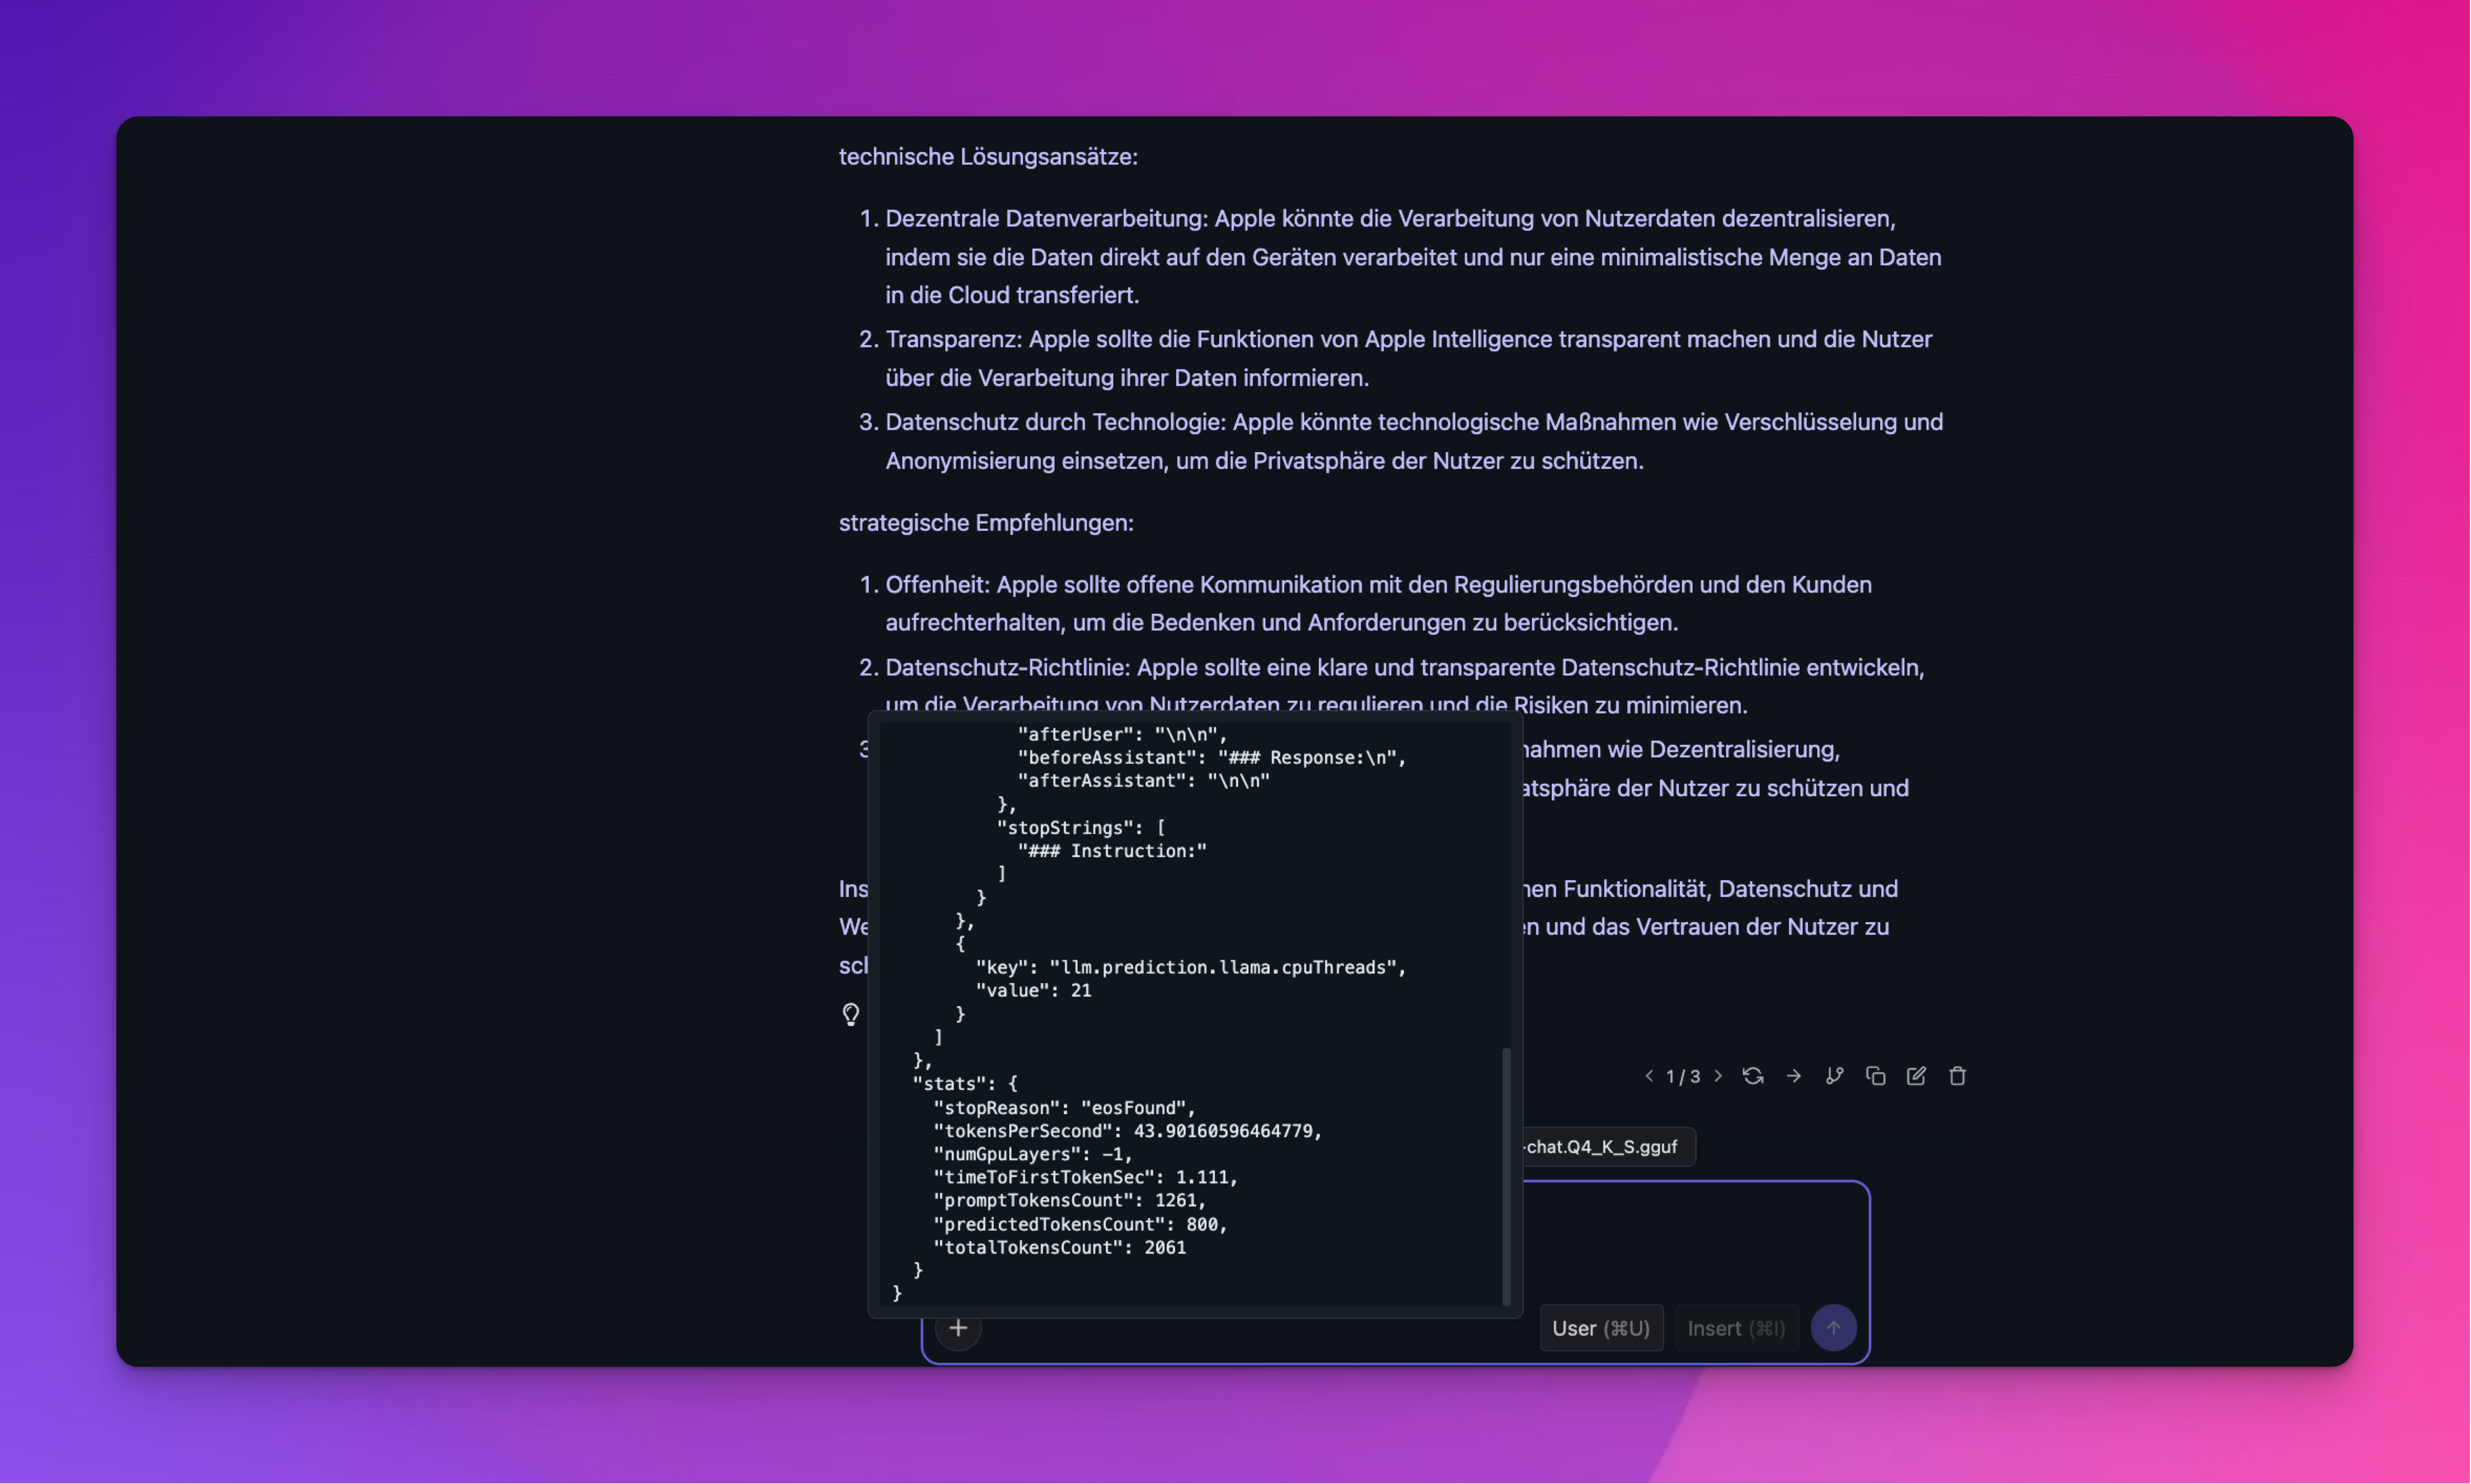Image resolution: width=2471 pixels, height=1484 pixels.
Task: Click the "### Instruction:" stop string
Action: click(1112, 850)
